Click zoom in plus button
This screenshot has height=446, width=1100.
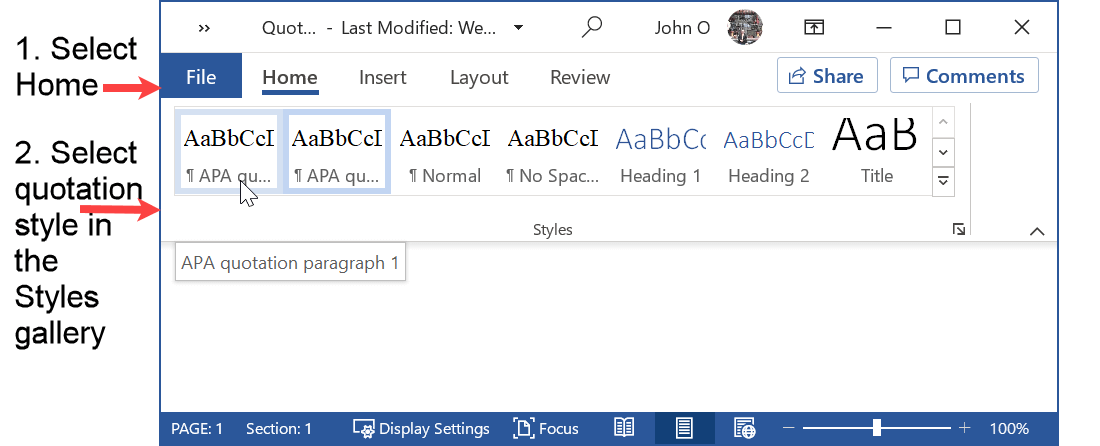965,428
